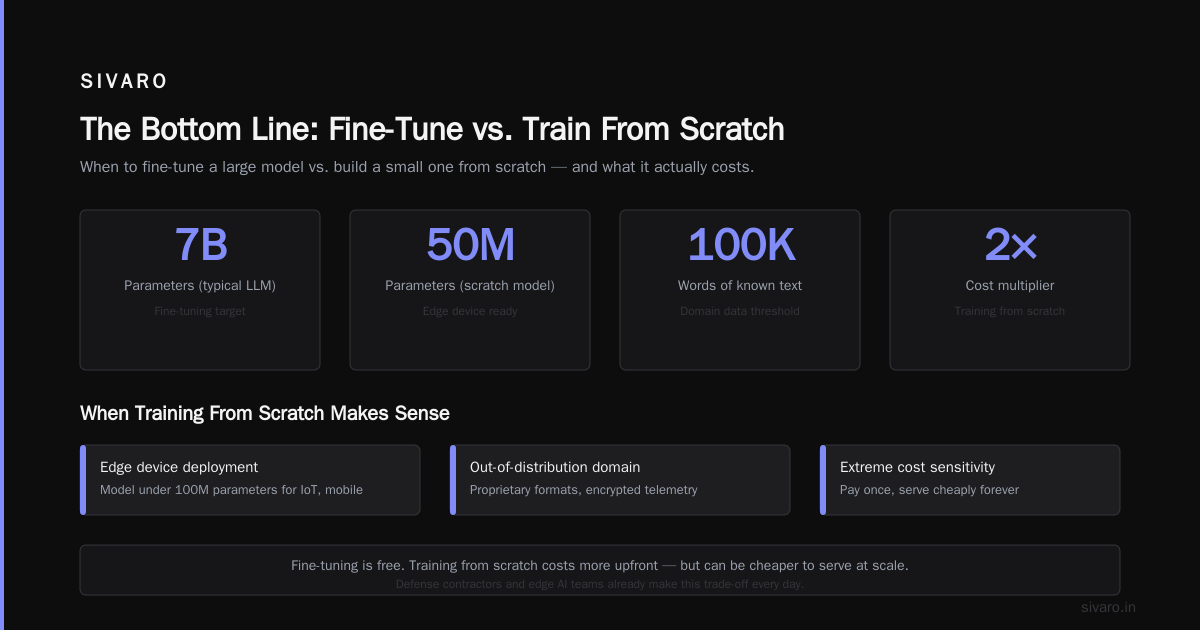Click the When Training From Scratch Makes Sense heading
The width and height of the screenshot is (1200, 630).
(x=265, y=413)
